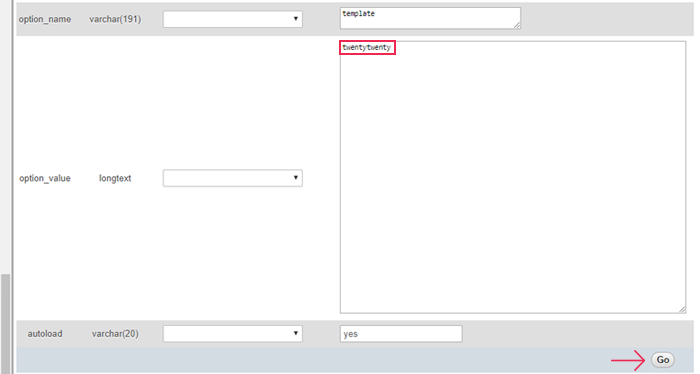
Task: Click the option_value column label
Action: [x=45, y=178]
